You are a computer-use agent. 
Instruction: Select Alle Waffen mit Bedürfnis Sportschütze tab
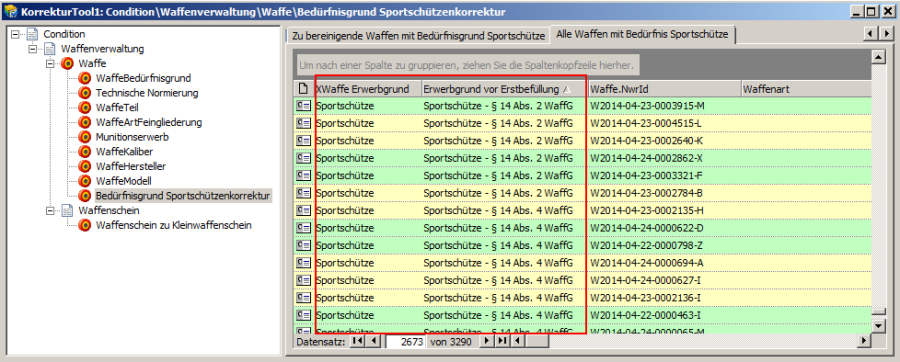point(642,34)
